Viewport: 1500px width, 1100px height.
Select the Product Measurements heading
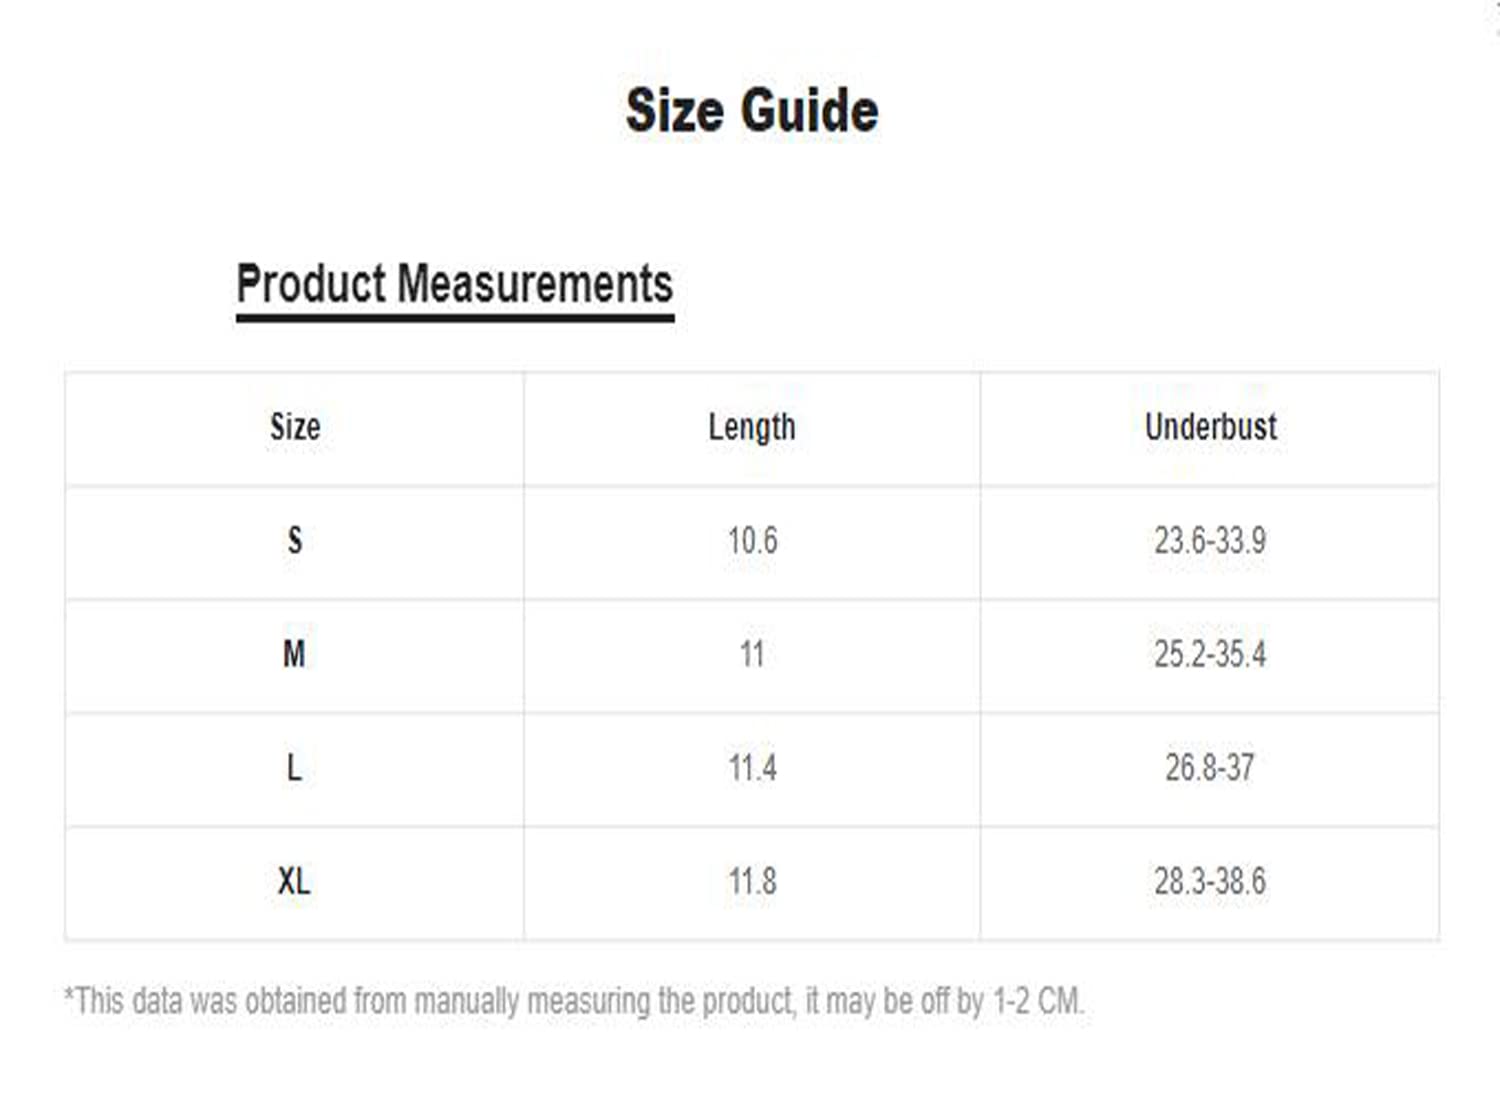(x=455, y=283)
